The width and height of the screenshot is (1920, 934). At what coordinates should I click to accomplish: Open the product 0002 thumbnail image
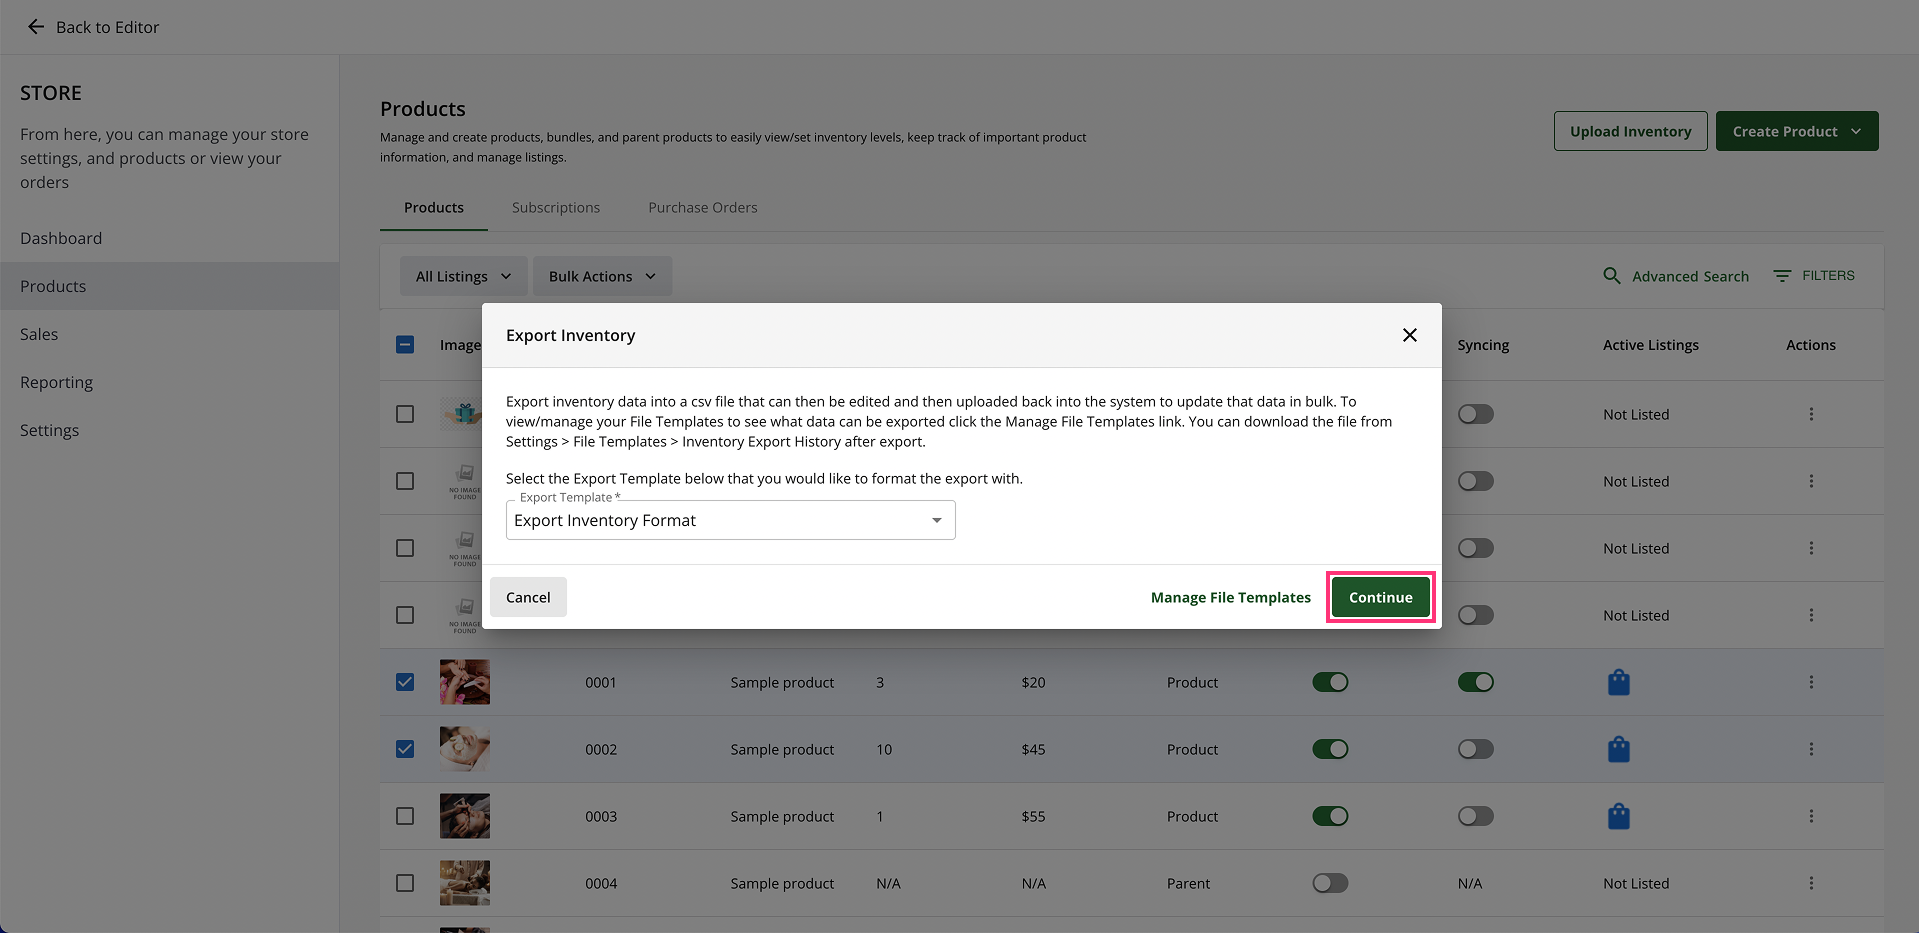tap(465, 749)
